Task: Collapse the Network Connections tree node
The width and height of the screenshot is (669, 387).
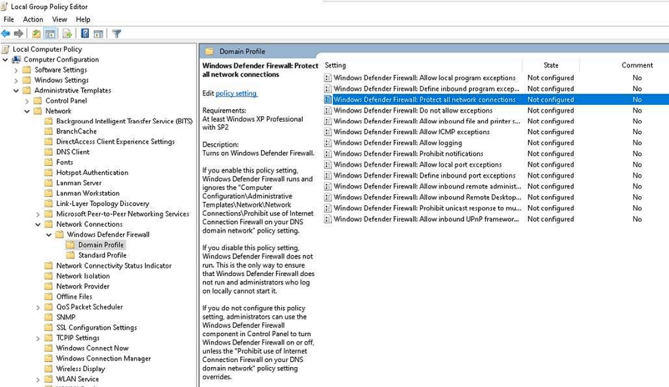Action: (38, 224)
